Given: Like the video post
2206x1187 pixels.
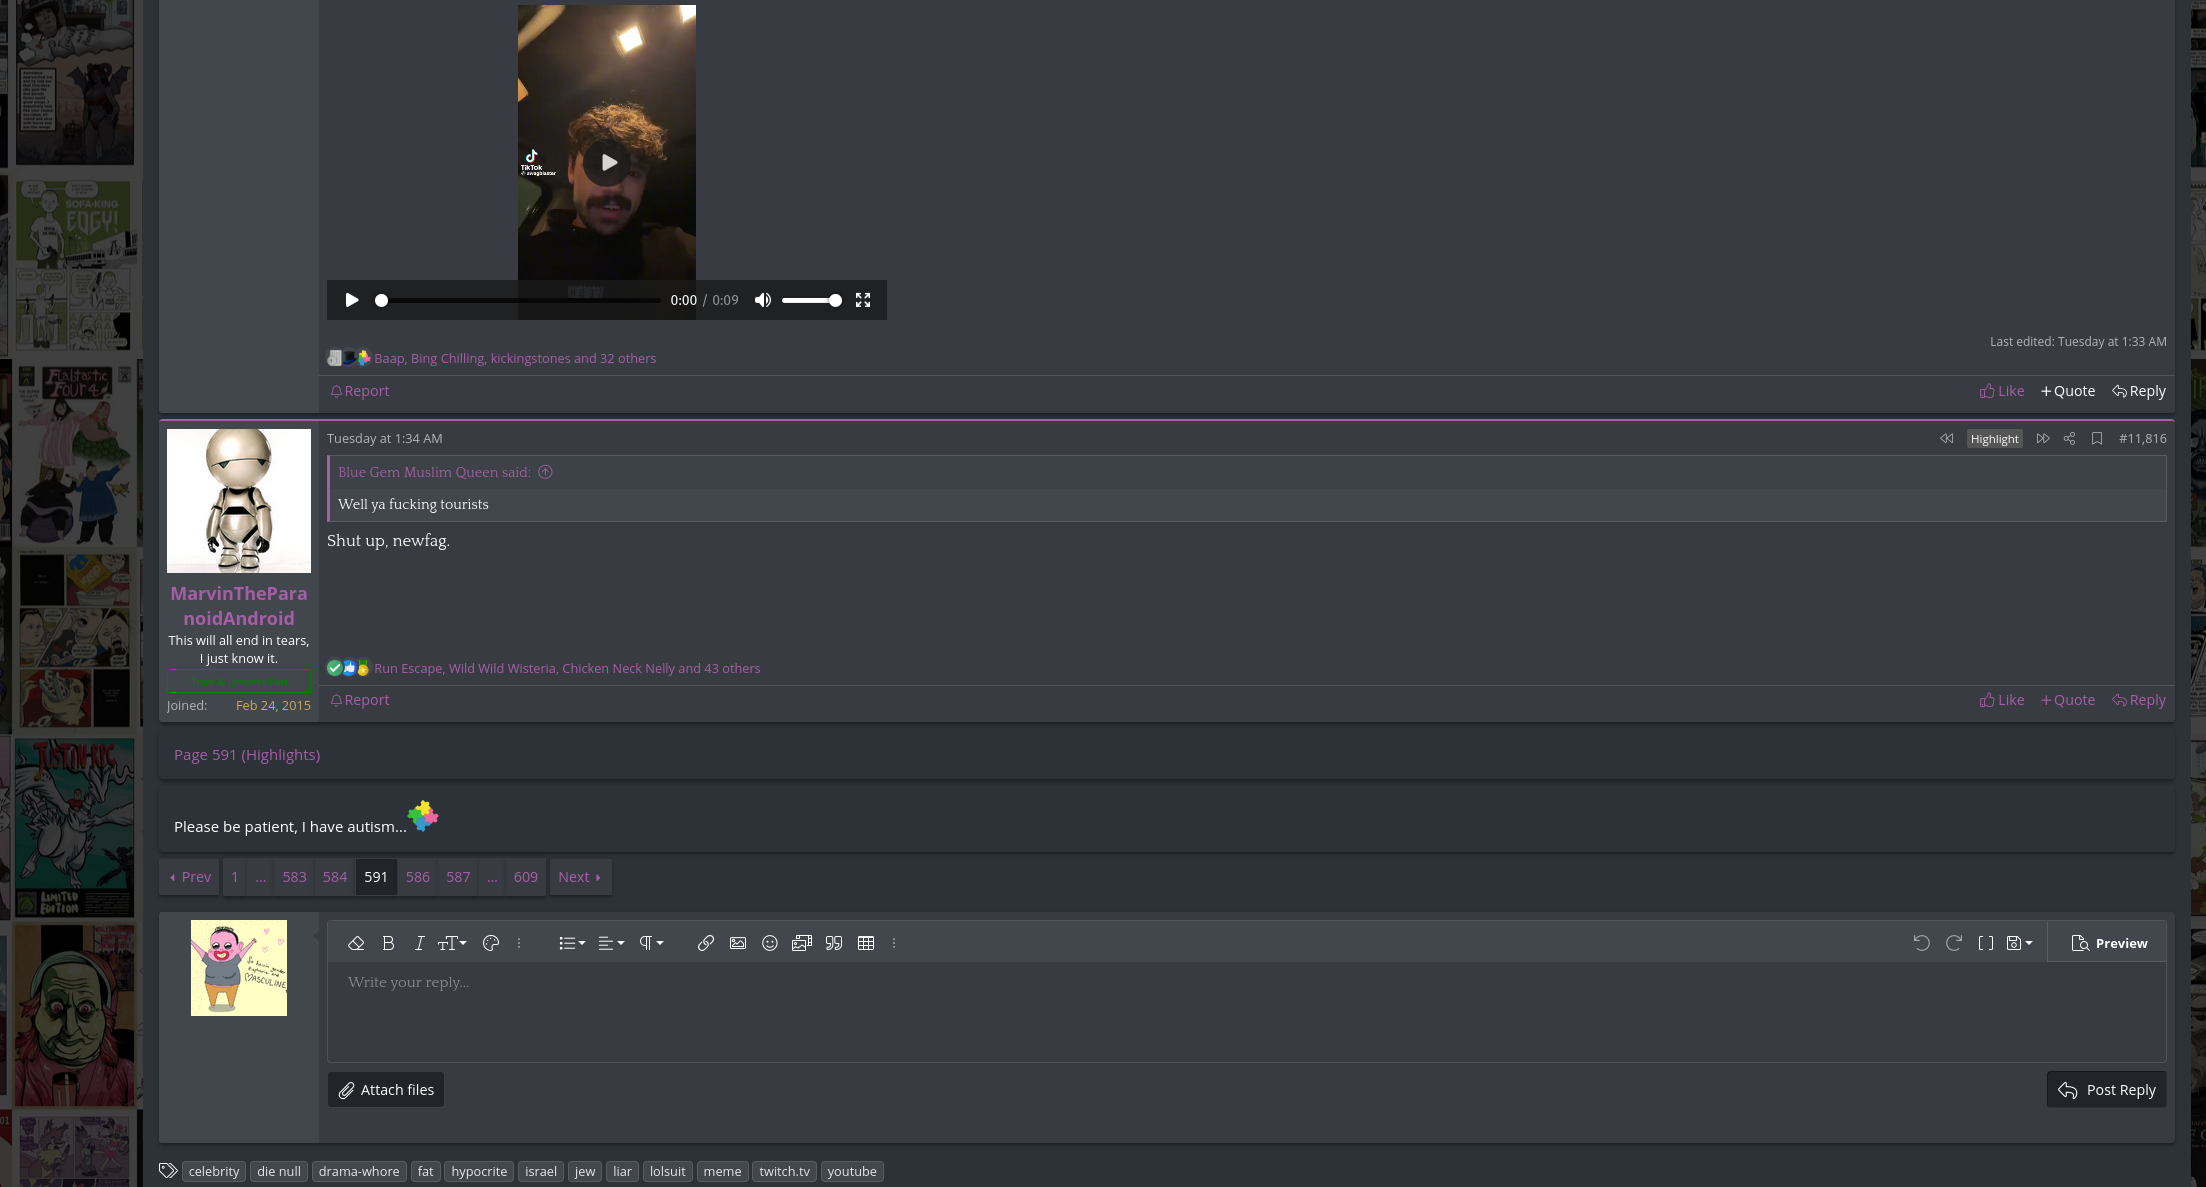Looking at the screenshot, I should point(2002,391).
